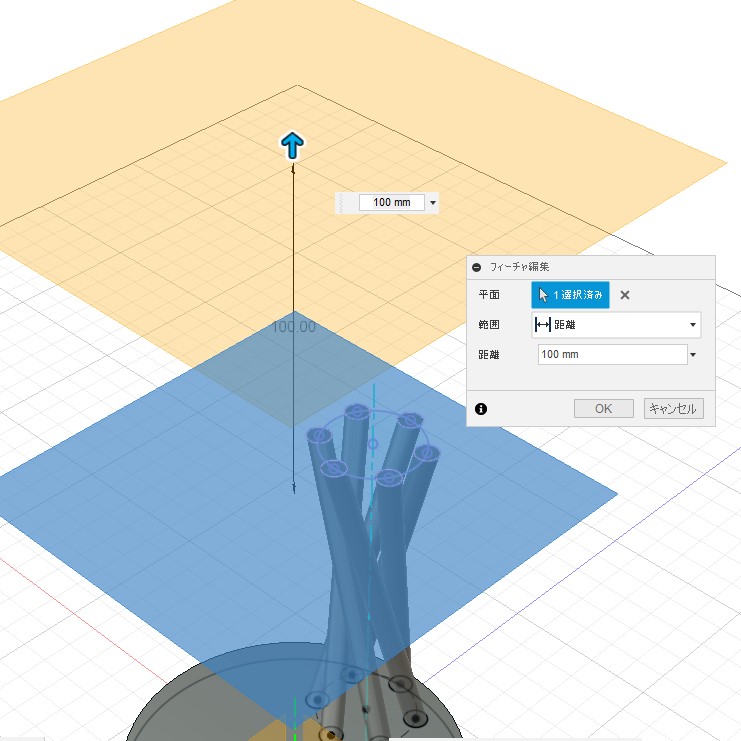The image size is (741, 741).
Task: Click the floating 100 mm input in the viewport
Action: point(392,203)
